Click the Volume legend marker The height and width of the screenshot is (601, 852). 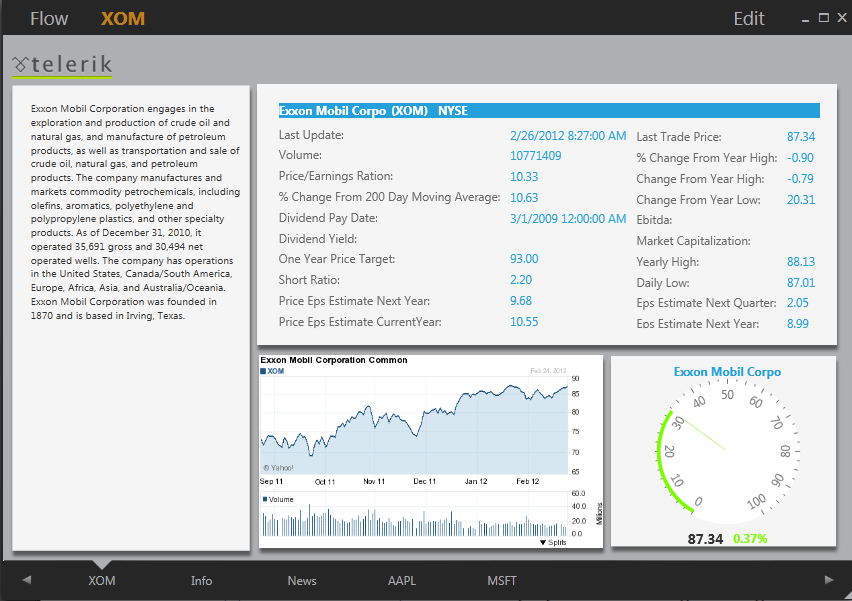[x=265, y=499]
